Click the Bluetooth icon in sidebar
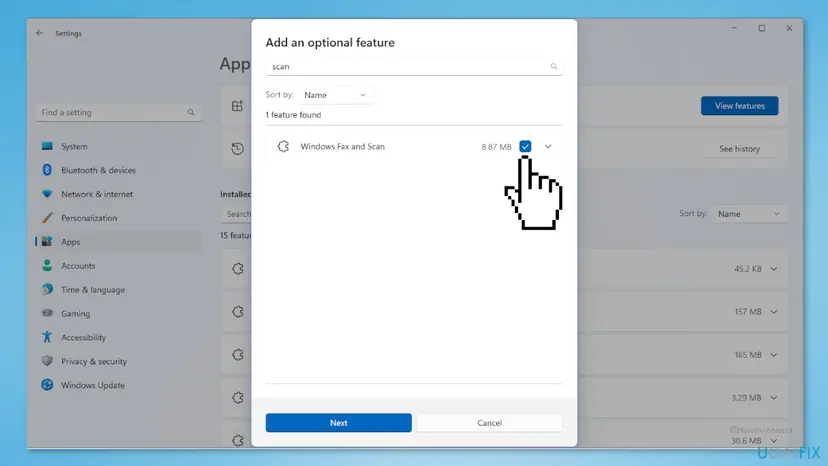The height and width of the screenshot is (466, 828). 47,170
